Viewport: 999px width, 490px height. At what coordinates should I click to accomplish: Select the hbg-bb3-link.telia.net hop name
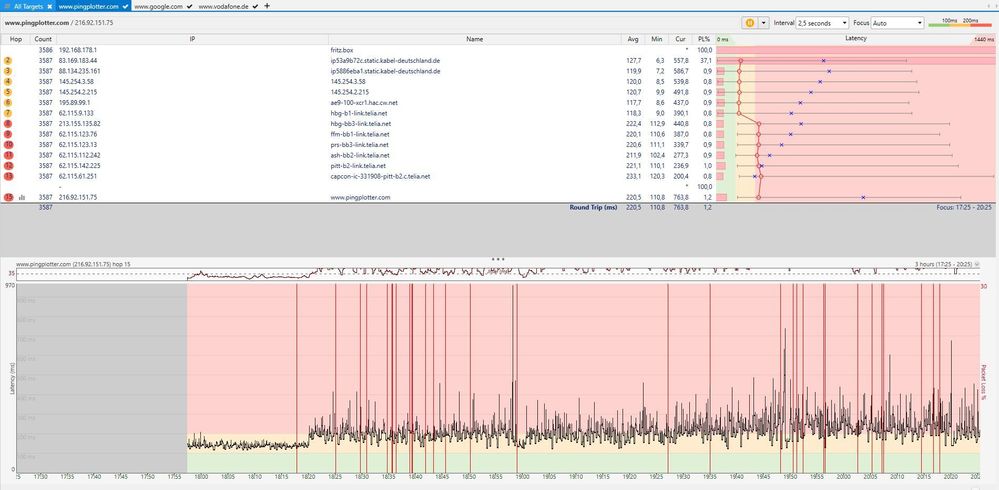click(361, 124)
